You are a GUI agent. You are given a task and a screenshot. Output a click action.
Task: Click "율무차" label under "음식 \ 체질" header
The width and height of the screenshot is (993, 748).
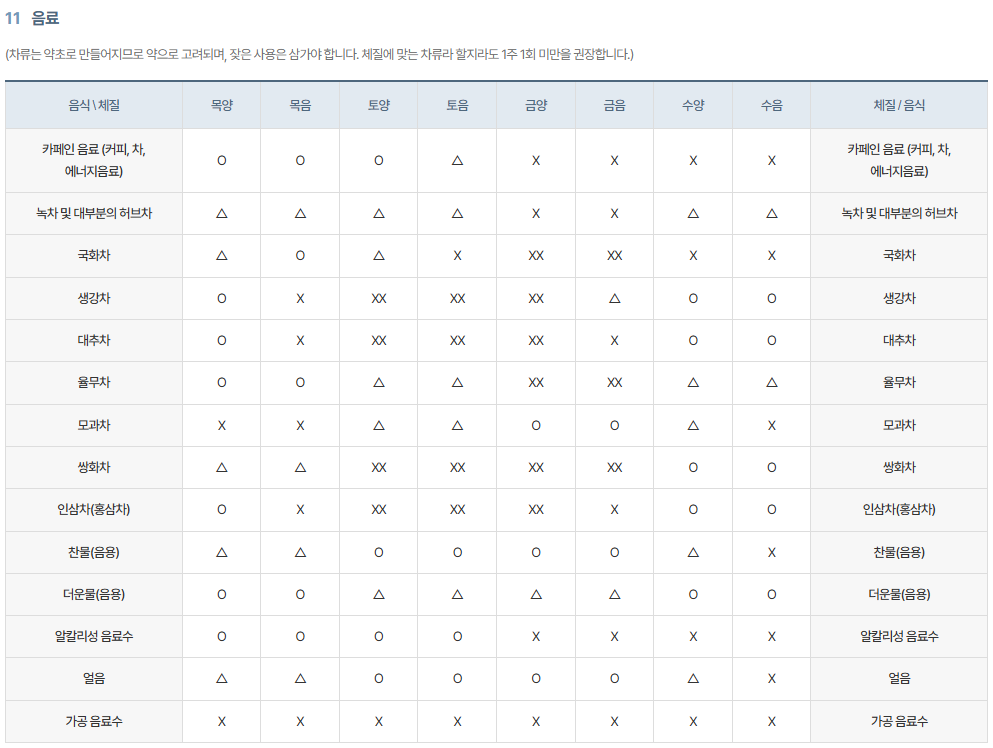click(x=94, y=383)
